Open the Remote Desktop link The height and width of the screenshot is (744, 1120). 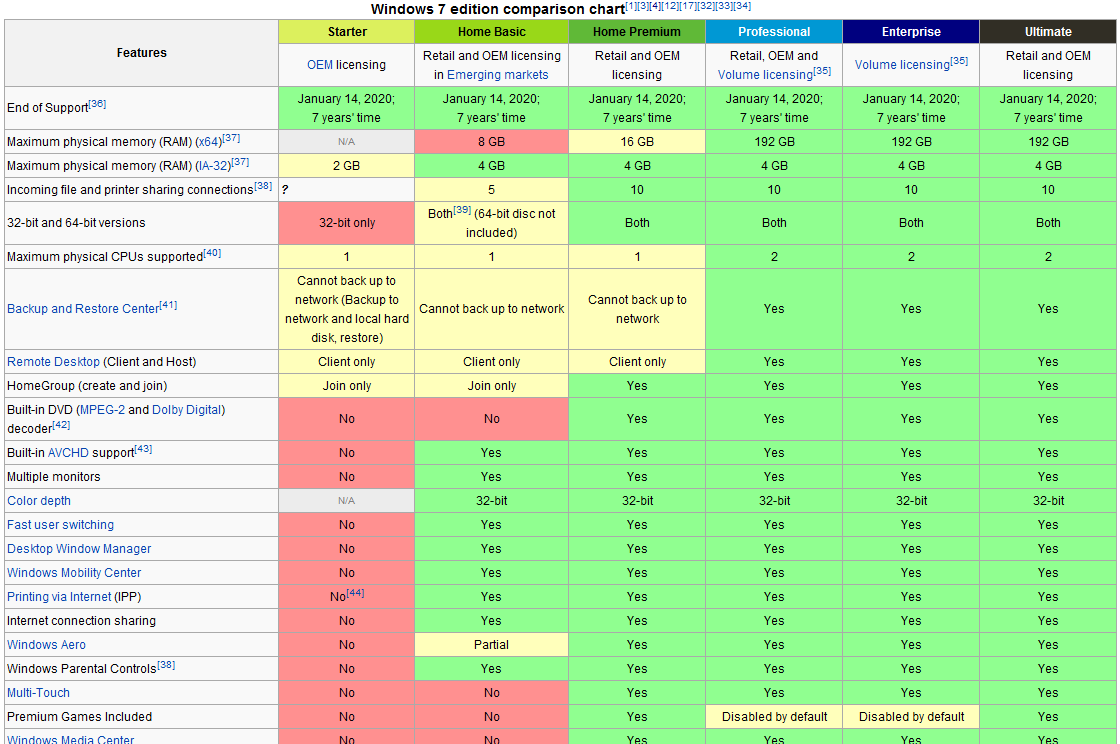54,362
